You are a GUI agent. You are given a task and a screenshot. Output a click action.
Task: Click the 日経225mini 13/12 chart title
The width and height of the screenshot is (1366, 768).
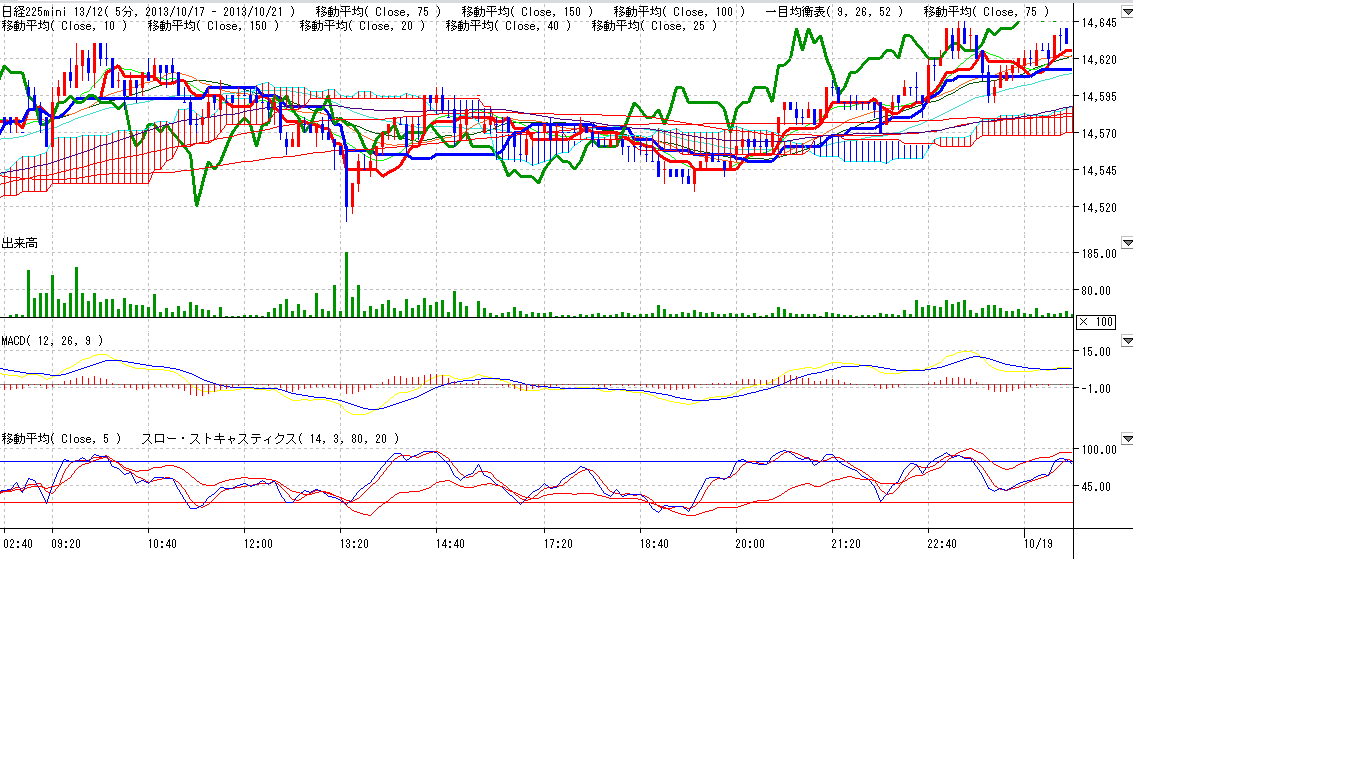pyautogui.click(x=53, y=11)
